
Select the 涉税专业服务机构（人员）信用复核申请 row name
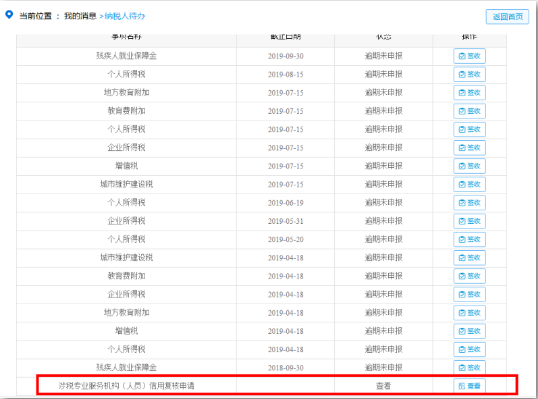126,386
